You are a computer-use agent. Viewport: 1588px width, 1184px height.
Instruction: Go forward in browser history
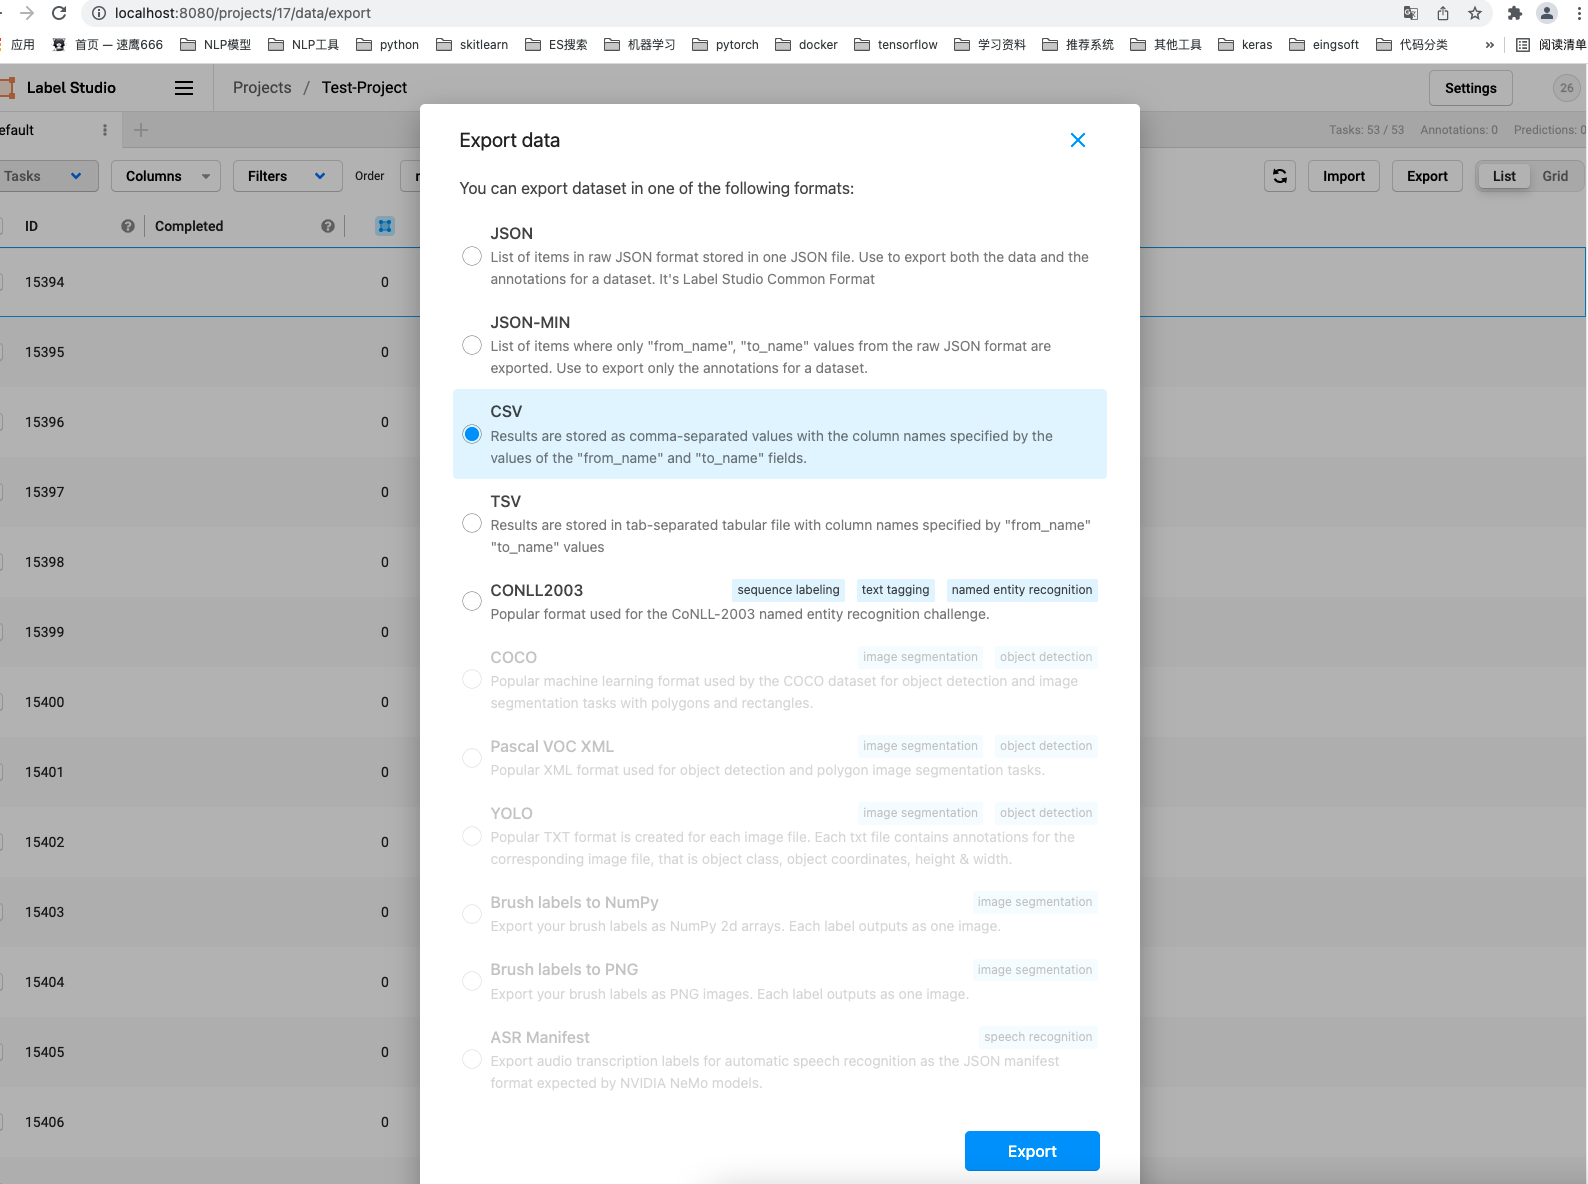(27, 13)
